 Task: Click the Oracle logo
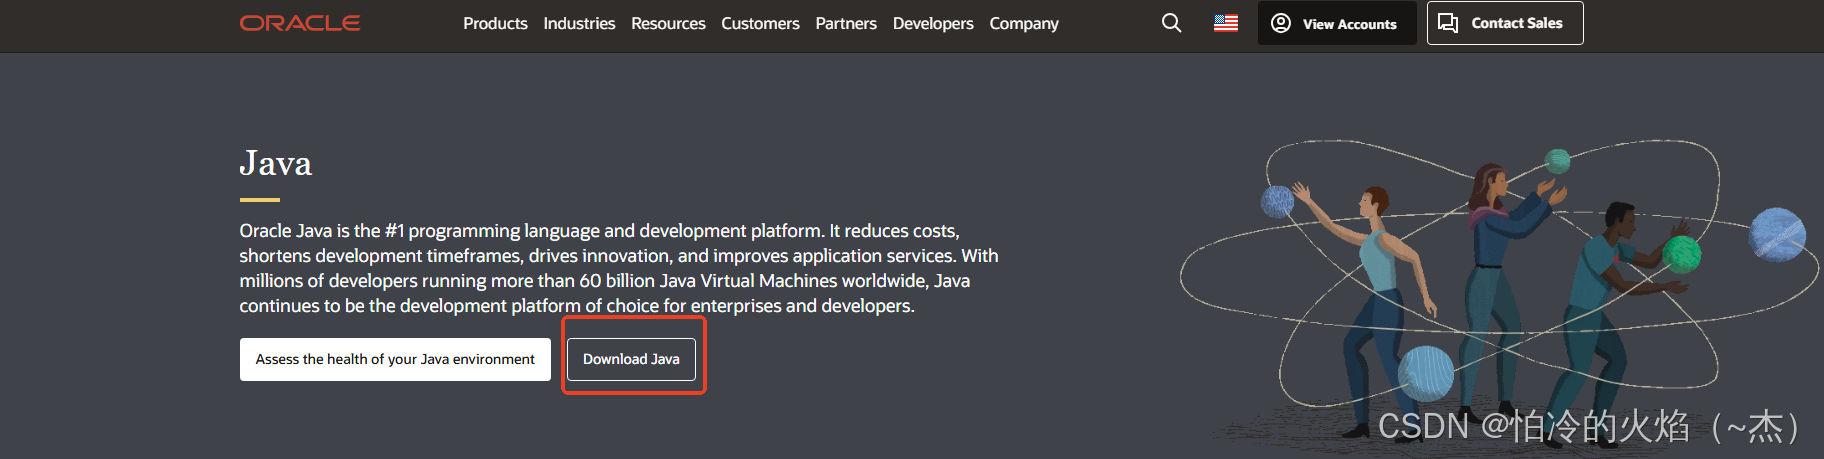(300, 23)
